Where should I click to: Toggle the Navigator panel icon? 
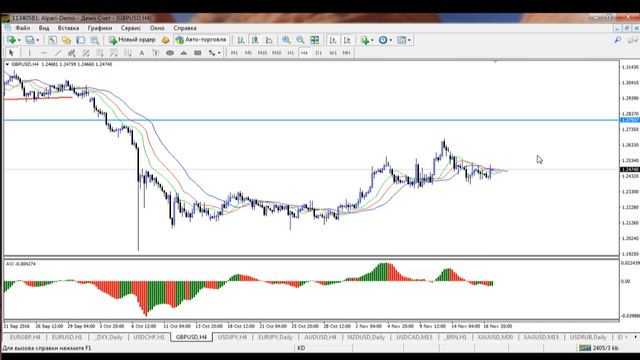click(80, 40)
